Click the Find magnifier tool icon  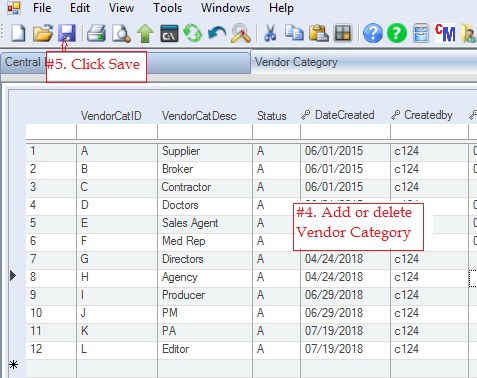coord(241,33)
